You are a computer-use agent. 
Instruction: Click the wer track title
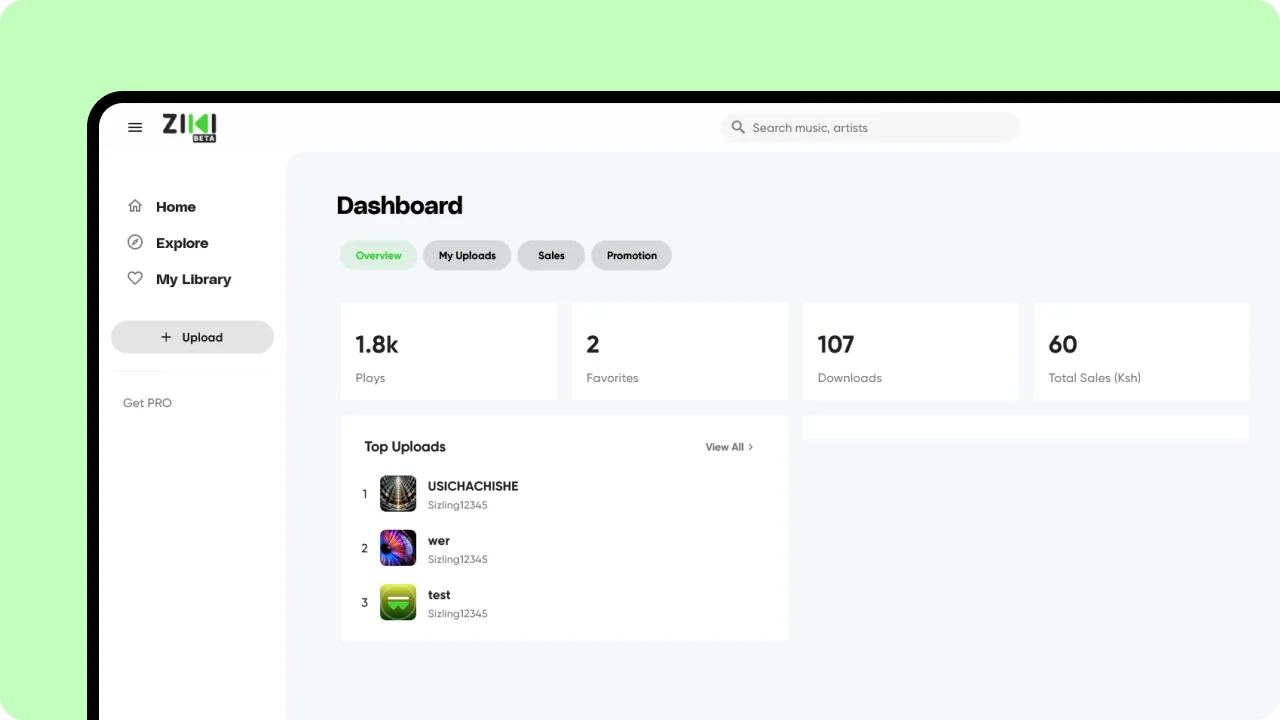pyautogui.click(x=439, y=540)
